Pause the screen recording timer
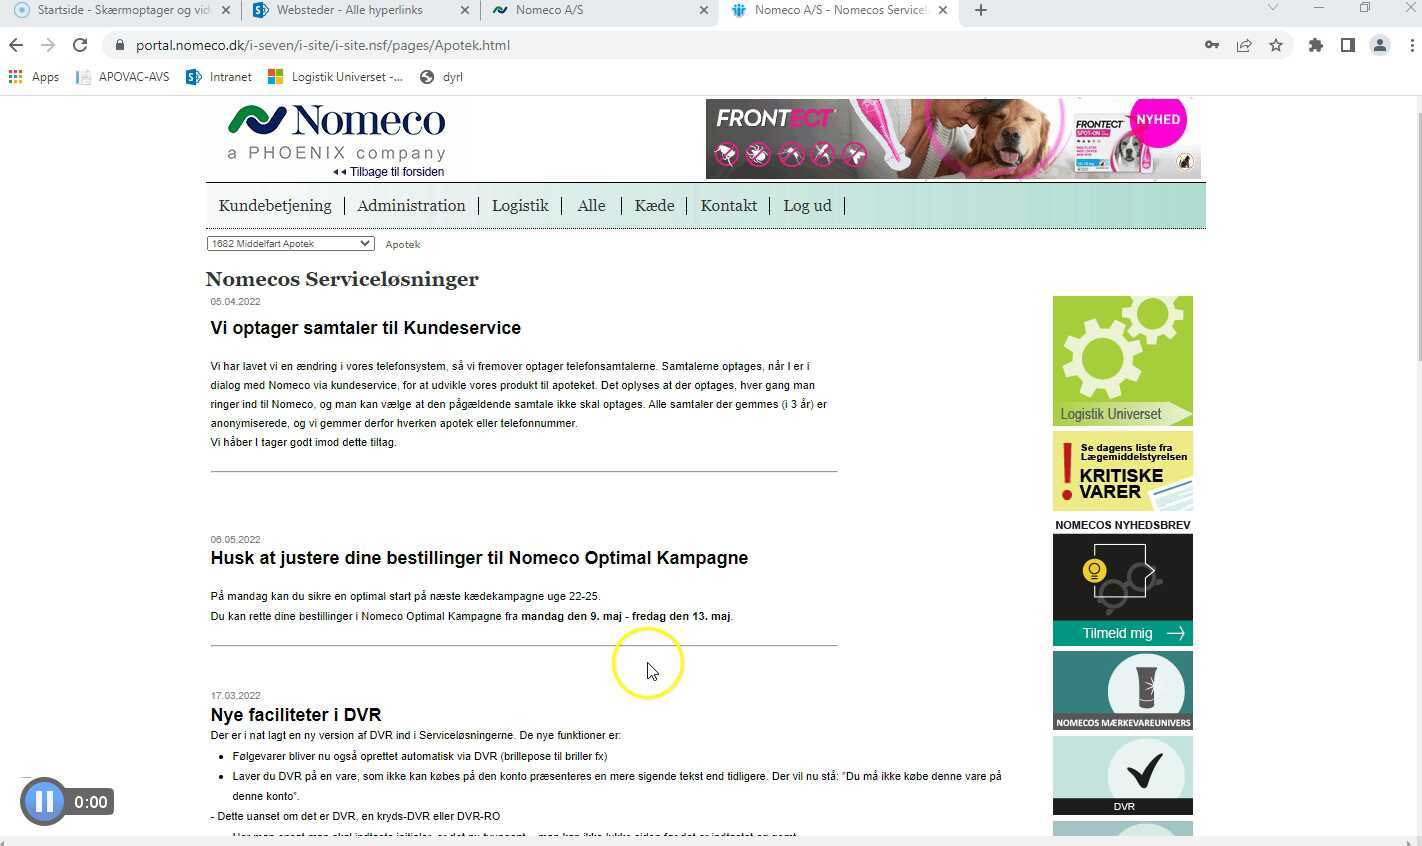 point(44,801)
